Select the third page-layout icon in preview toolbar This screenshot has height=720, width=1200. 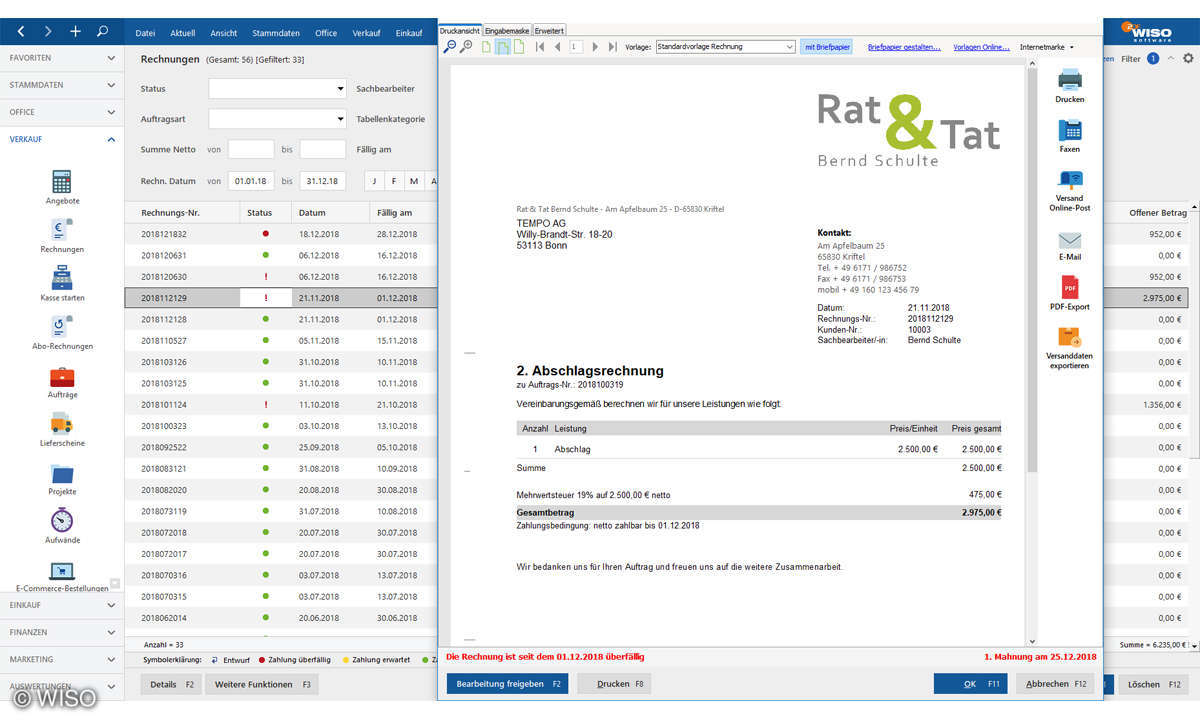[519, 47]
